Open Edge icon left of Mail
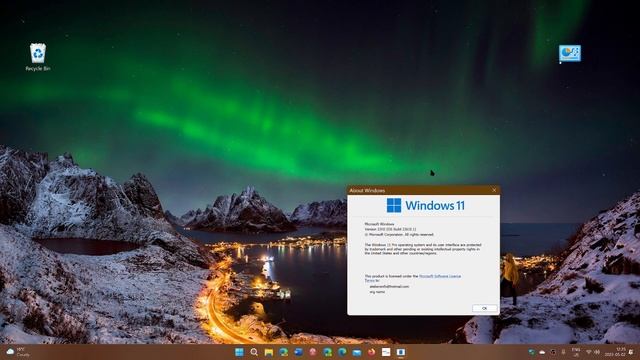 (342, 352)
